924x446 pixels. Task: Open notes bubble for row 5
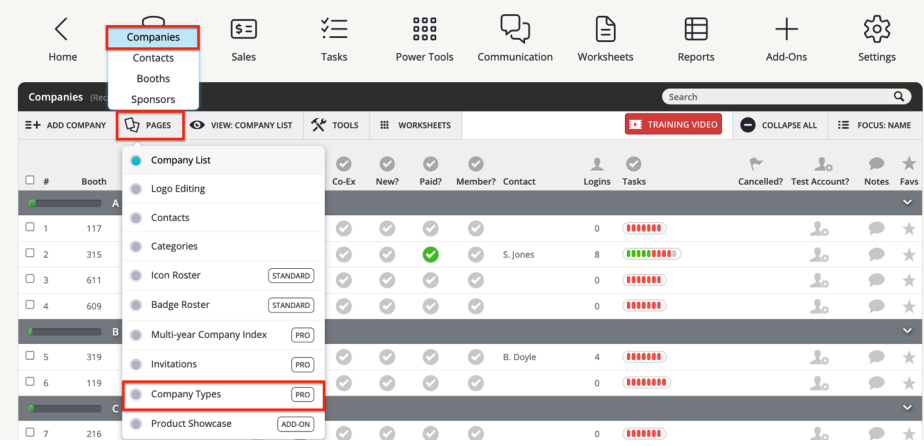[876, 356]
